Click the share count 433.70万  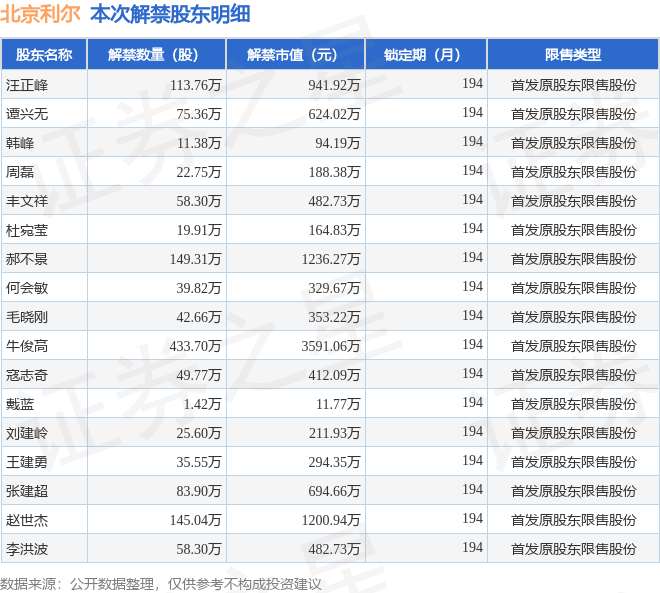(196, 346)
